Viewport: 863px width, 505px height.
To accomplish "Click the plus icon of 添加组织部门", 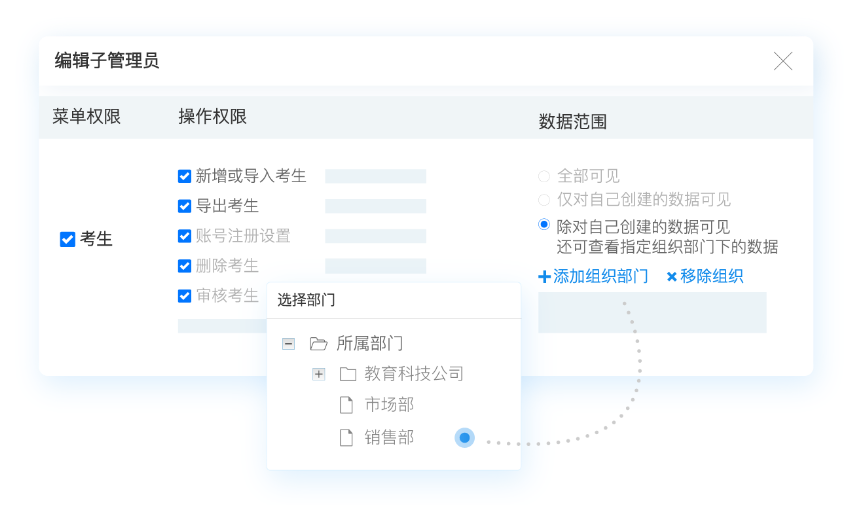I will click(x=544, y=277).
